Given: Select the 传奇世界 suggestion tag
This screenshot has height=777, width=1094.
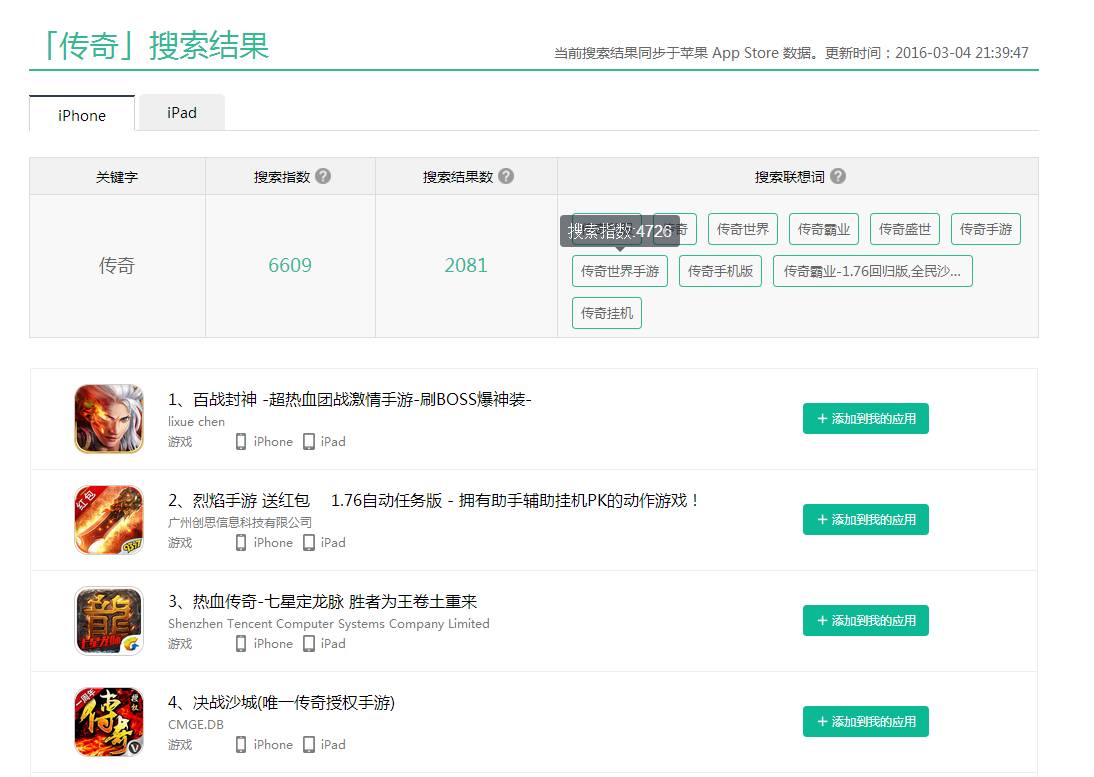Looking at the screenshot, I should 742,229.
